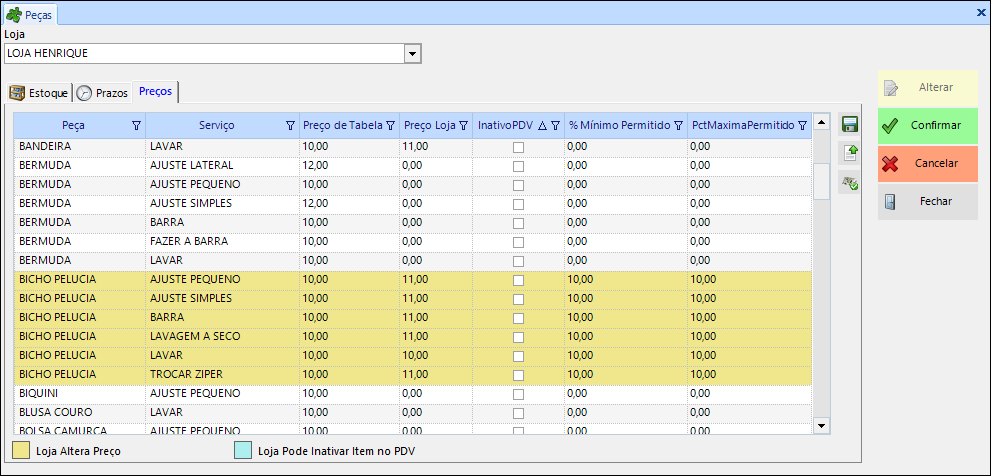Tick InativoPDV for BANDEIRA LAVAR
This screenshot has height=476, width=991.
click(x=518, y=147)
